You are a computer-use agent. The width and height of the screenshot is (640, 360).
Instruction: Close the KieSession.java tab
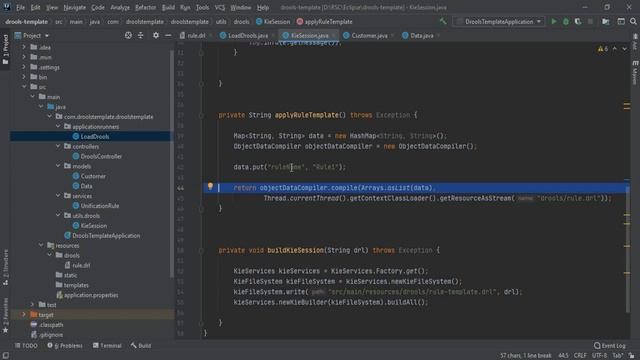[334, 36]
